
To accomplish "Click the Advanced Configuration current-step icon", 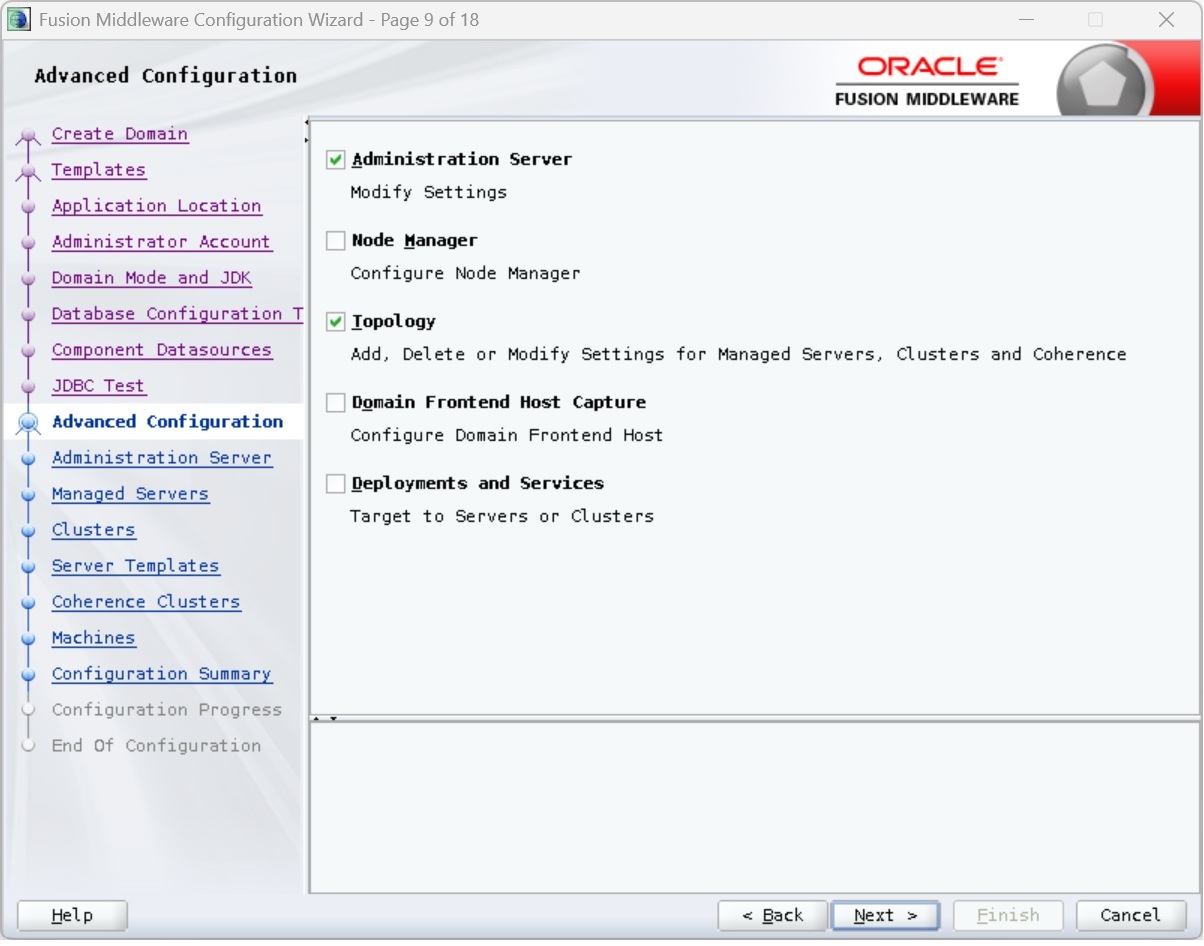I will (x=28, y=423).
